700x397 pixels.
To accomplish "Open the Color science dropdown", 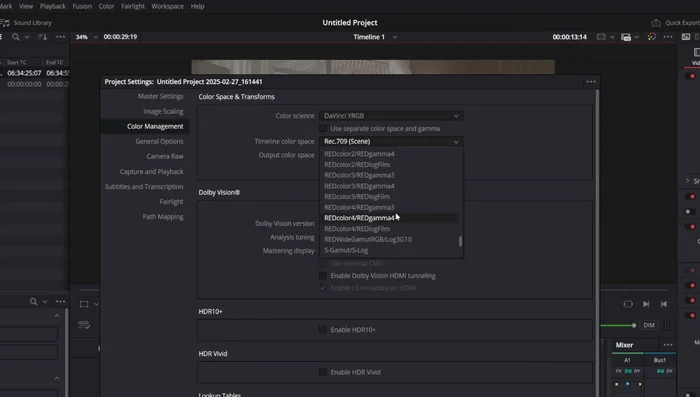I will coord(391,116).
